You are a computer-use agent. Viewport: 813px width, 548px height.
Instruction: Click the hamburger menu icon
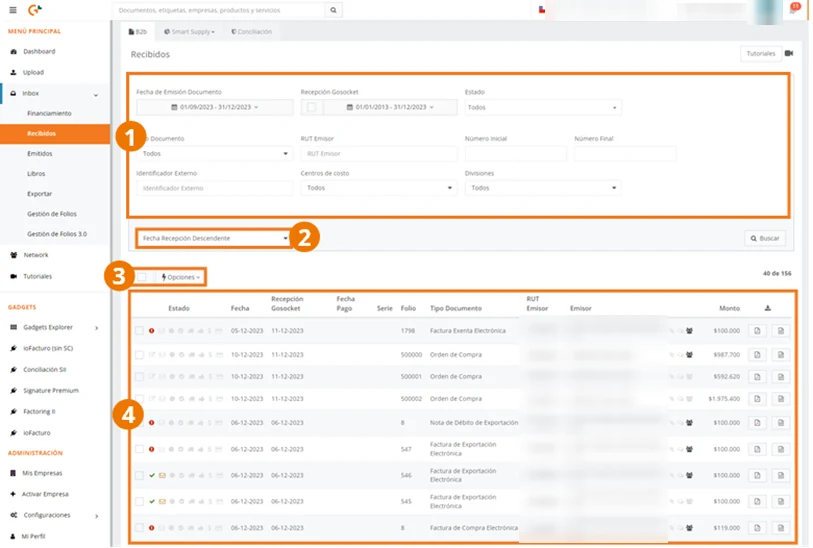13,10
